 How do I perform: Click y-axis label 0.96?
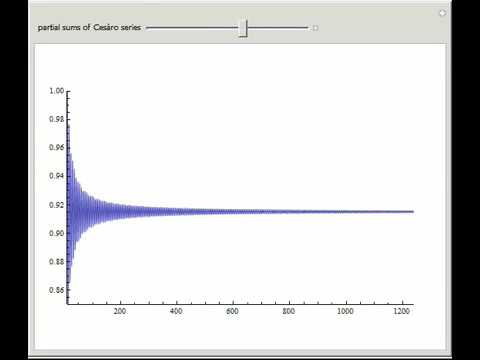tap(56, 148)
